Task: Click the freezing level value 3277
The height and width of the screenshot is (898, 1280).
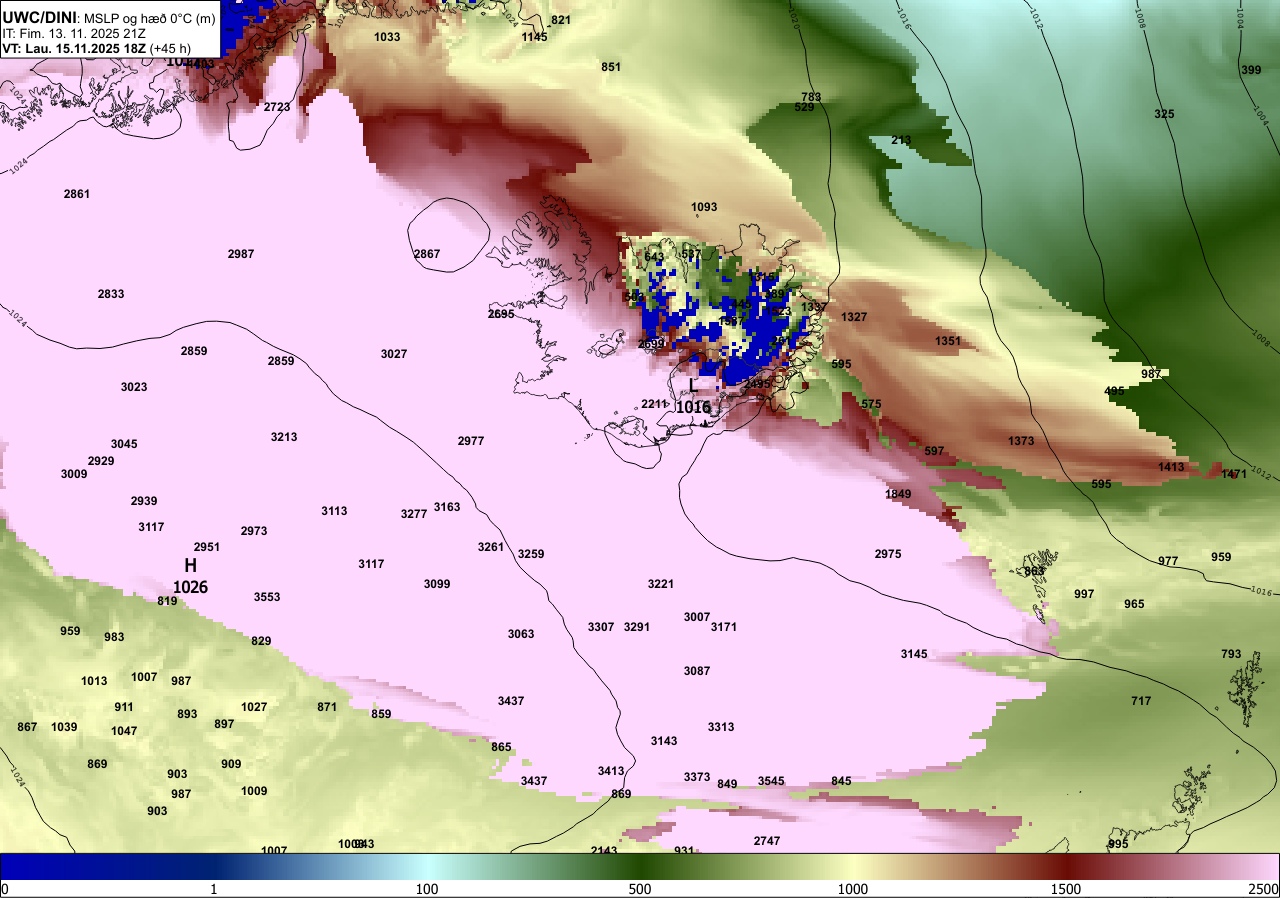Action: [414, 514]
